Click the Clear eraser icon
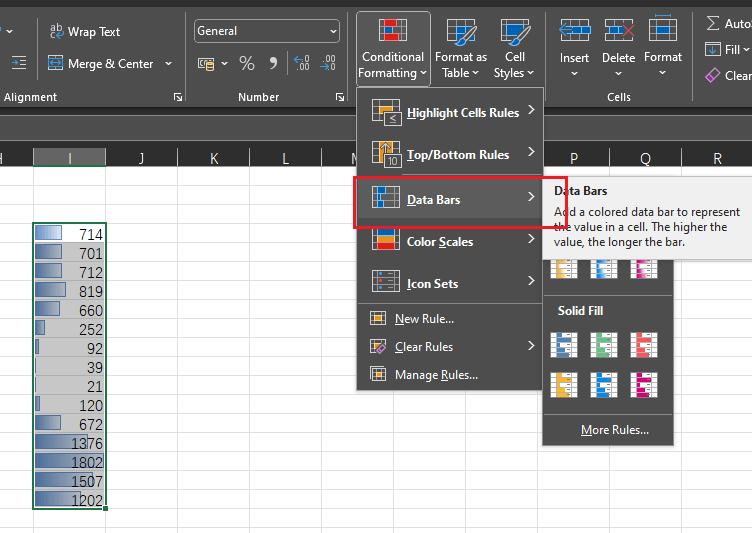This screenshot has width=752, height=533. 713,75
